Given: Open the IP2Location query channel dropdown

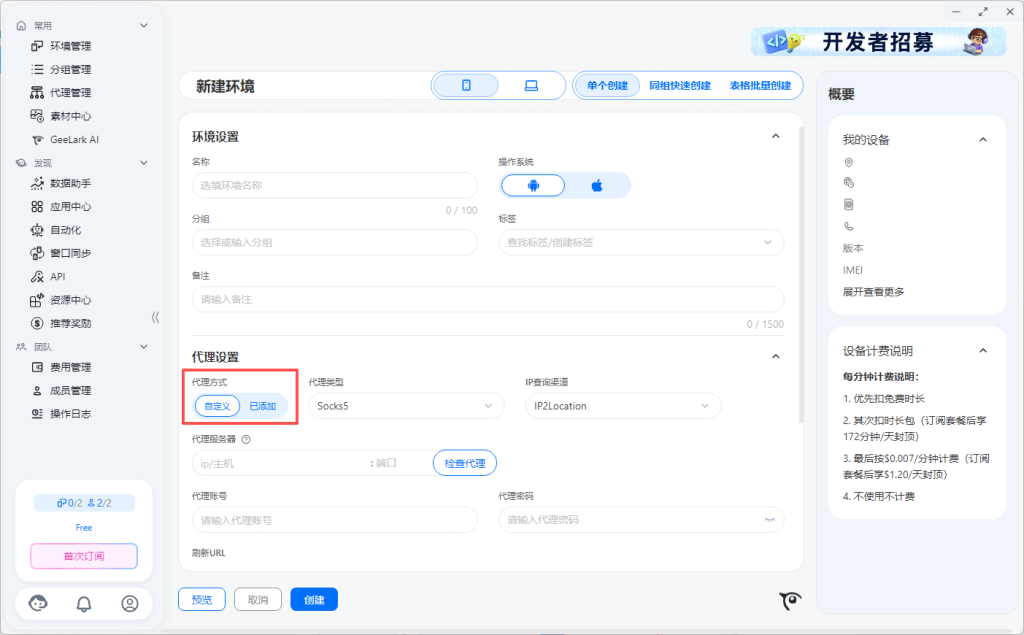Looking at the screenshot, I should tap(622, 406).
